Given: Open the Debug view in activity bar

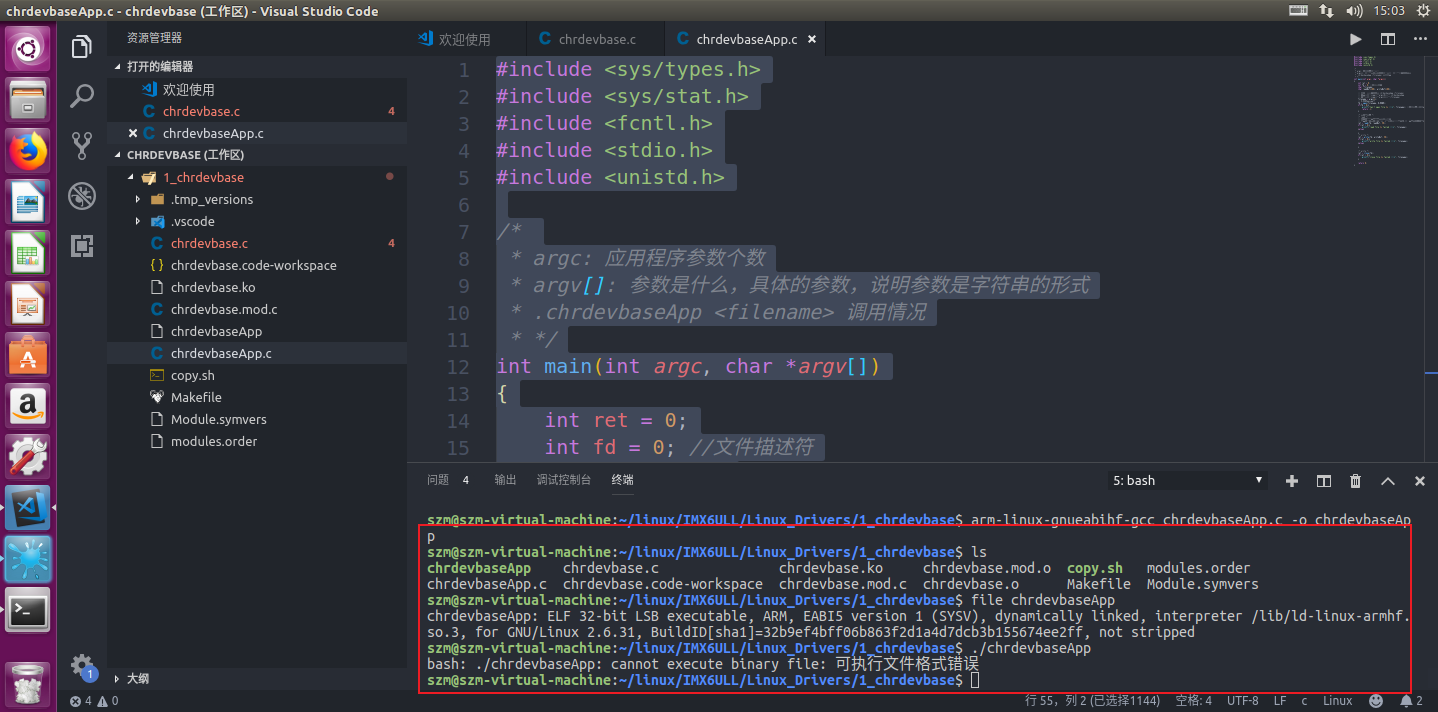Looking at the screenshot, I should [x=82, y=196].
